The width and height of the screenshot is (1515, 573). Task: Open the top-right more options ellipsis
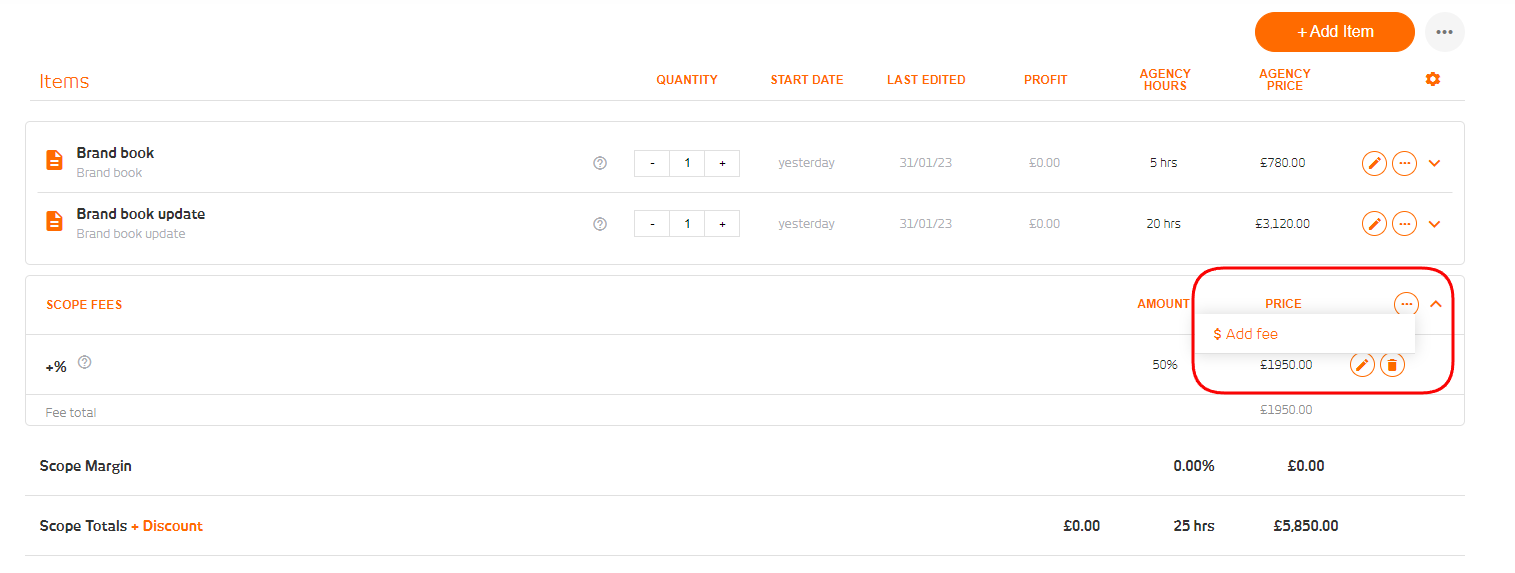click(1445, 32)
